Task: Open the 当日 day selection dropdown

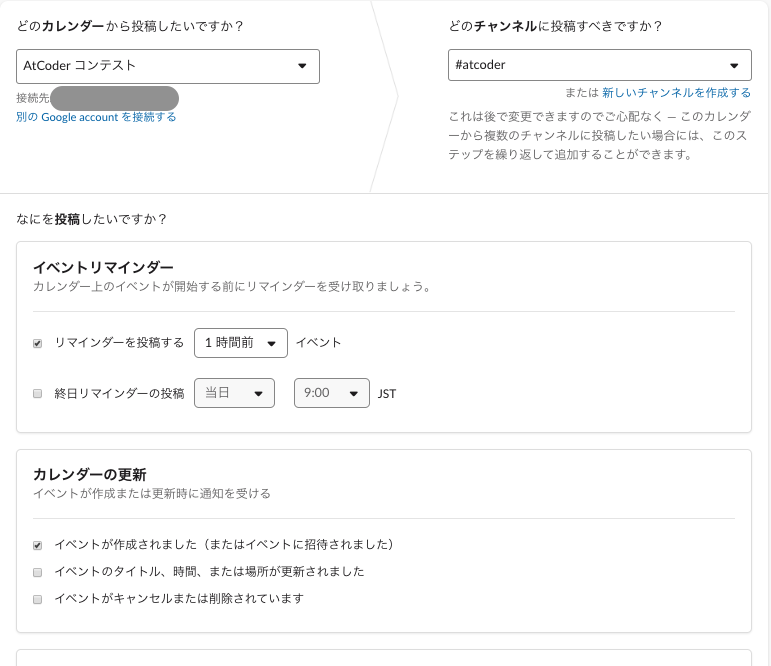Action: click(x=234, y=393)
